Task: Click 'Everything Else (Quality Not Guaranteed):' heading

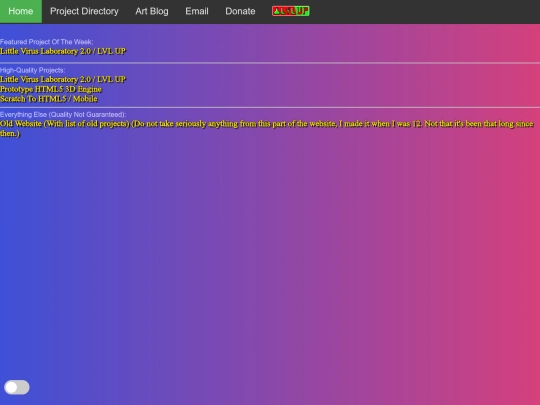Action: 63,114
